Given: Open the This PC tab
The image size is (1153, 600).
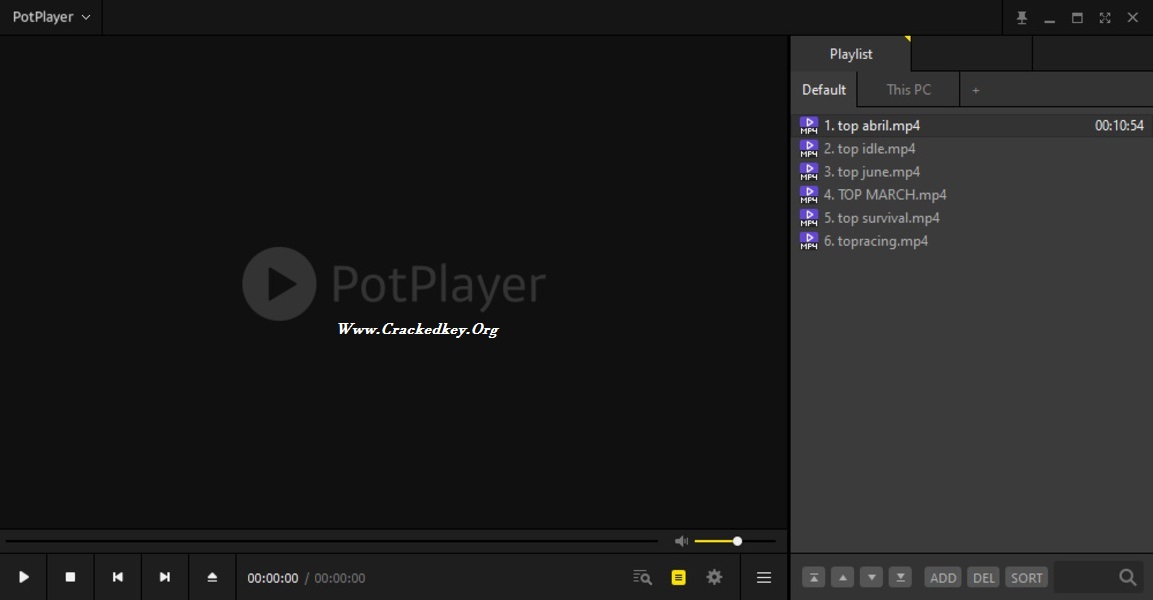Looking at the screenshot, I should [909, 90].
